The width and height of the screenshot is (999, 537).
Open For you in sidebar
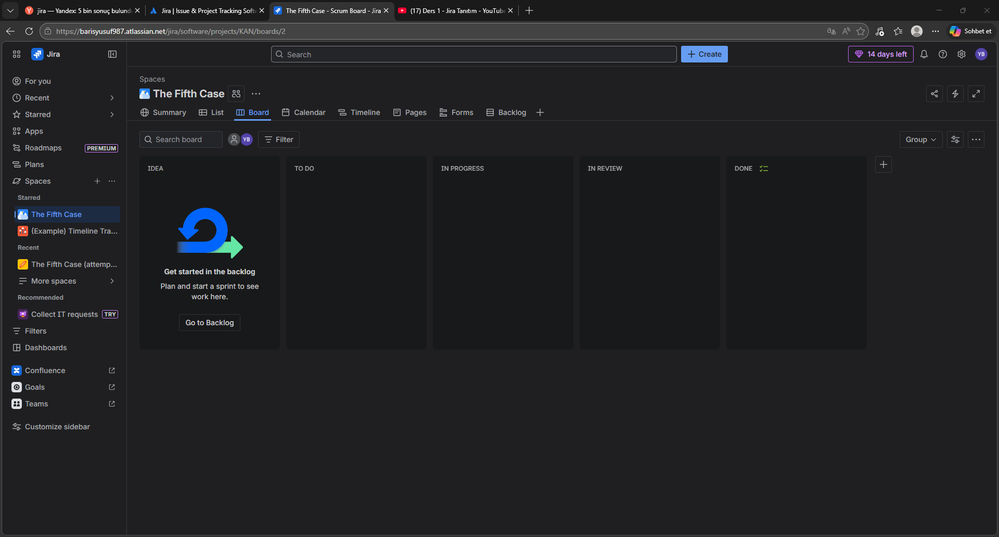click(x=64, y=81)
